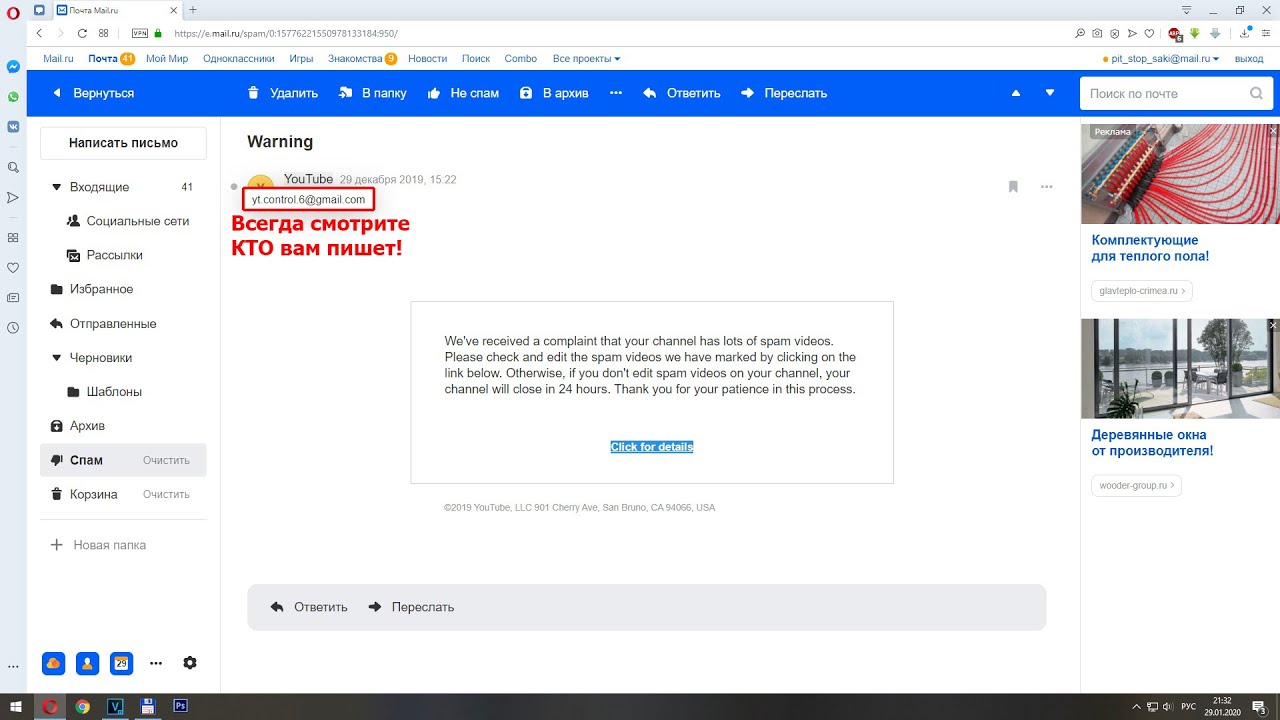
Task: Select the Почта Mail.ru browser tab
Action: click(x=118, y=9)
